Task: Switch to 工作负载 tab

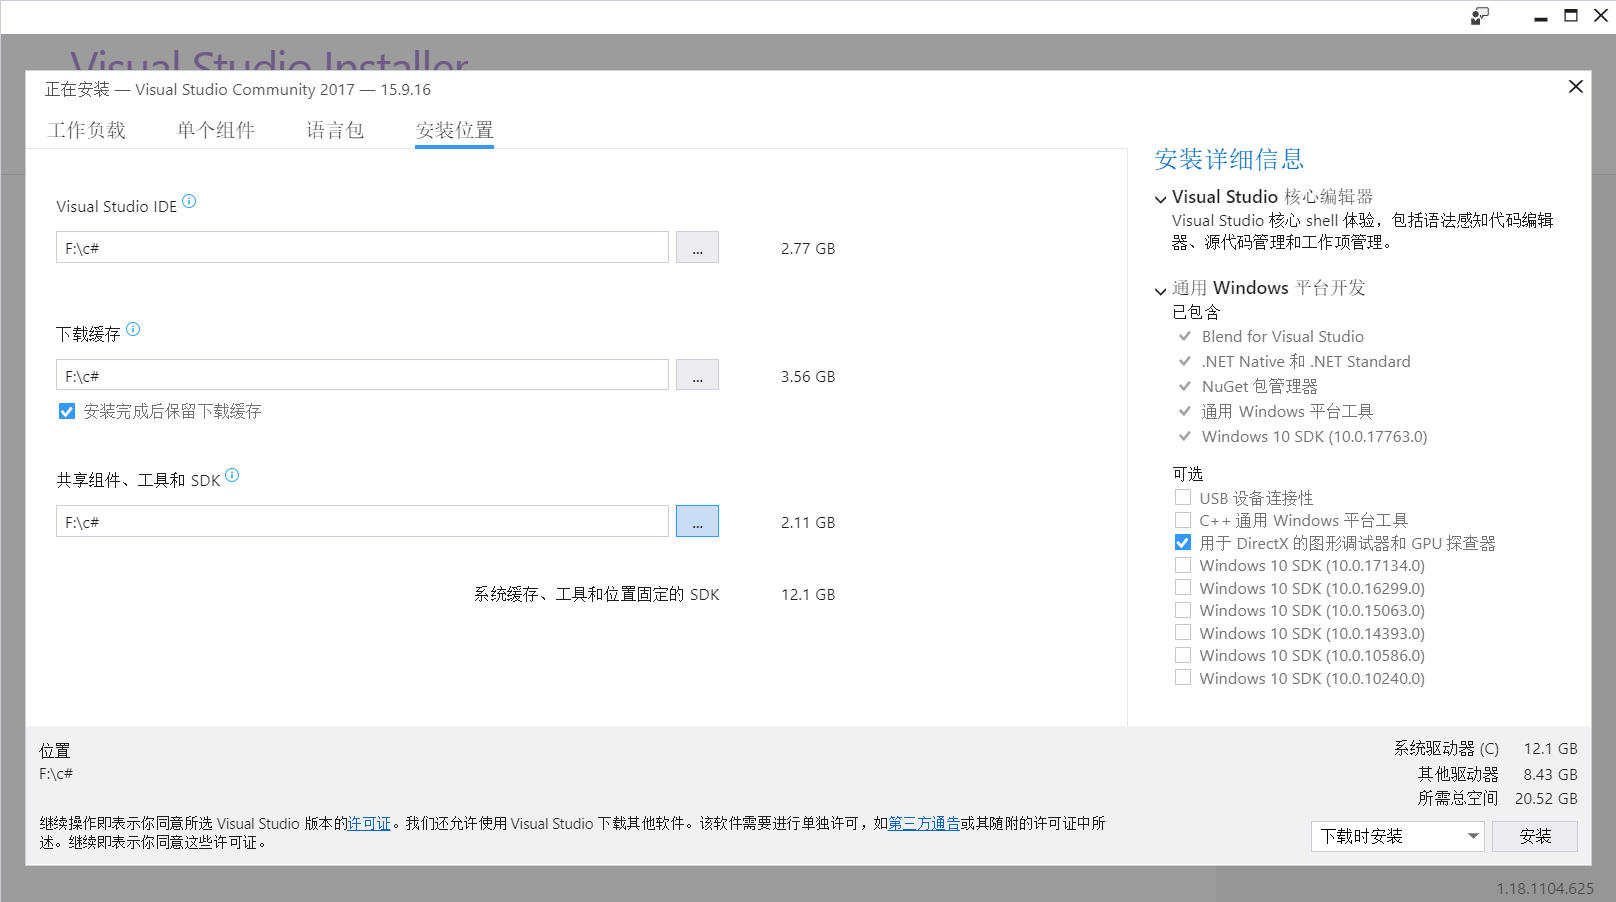Action: (87, 130)
